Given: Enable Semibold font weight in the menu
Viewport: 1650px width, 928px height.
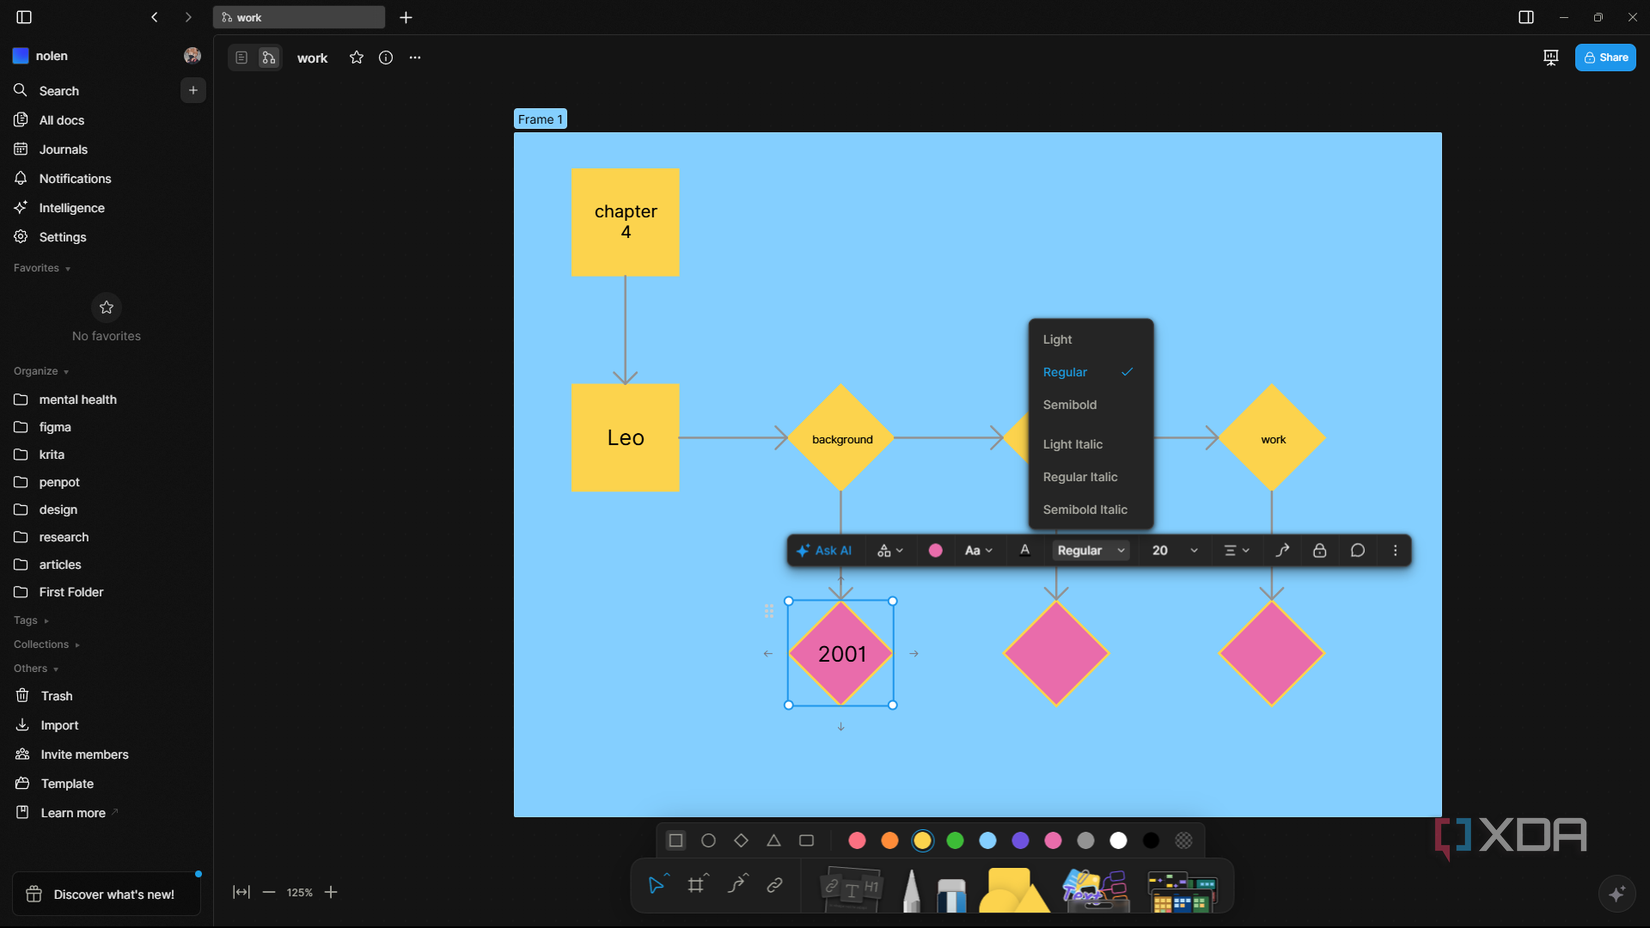Looking at the screenshot, I should coord(1069,404).
